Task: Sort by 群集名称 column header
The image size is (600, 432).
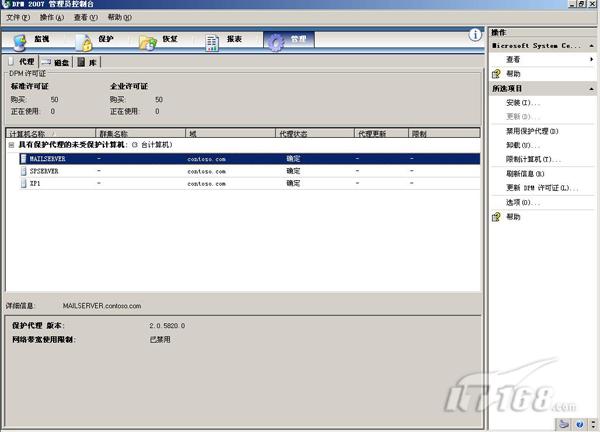Action: 140,133
